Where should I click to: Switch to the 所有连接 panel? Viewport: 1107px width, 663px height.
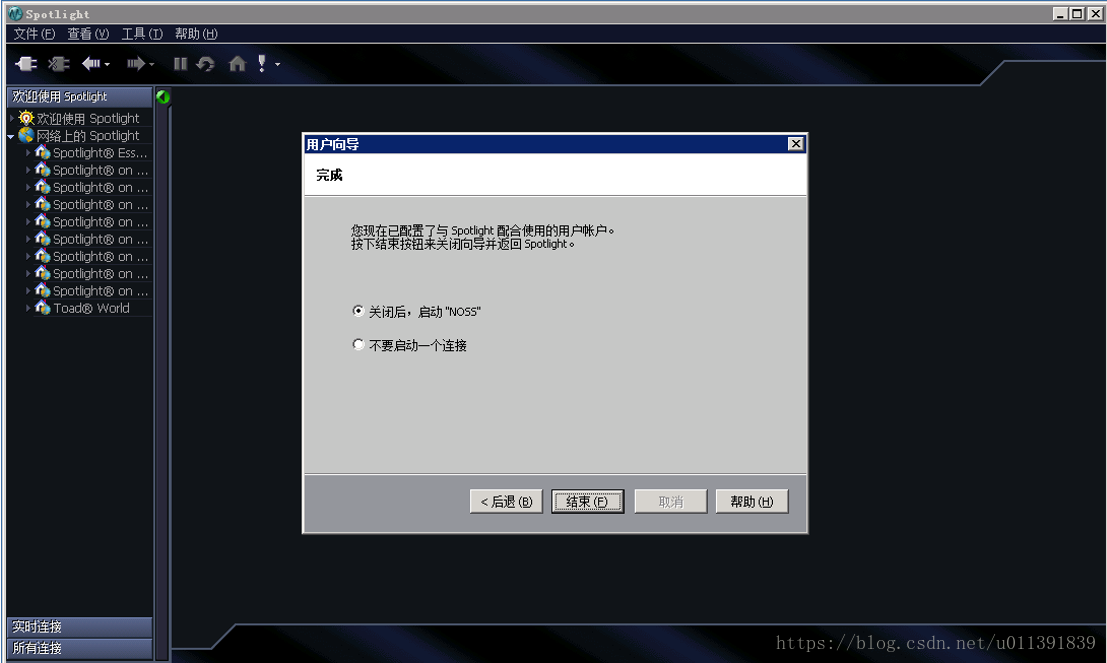click(79, 648)
